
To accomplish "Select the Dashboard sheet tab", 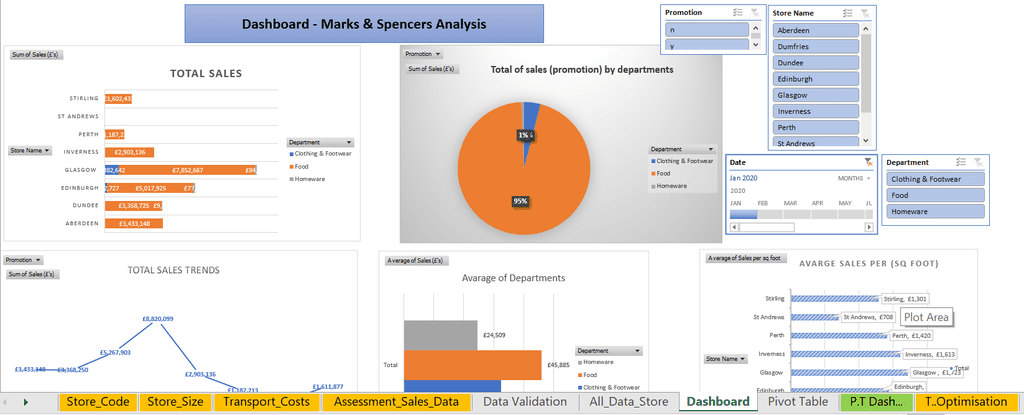I will pos(718,402).
